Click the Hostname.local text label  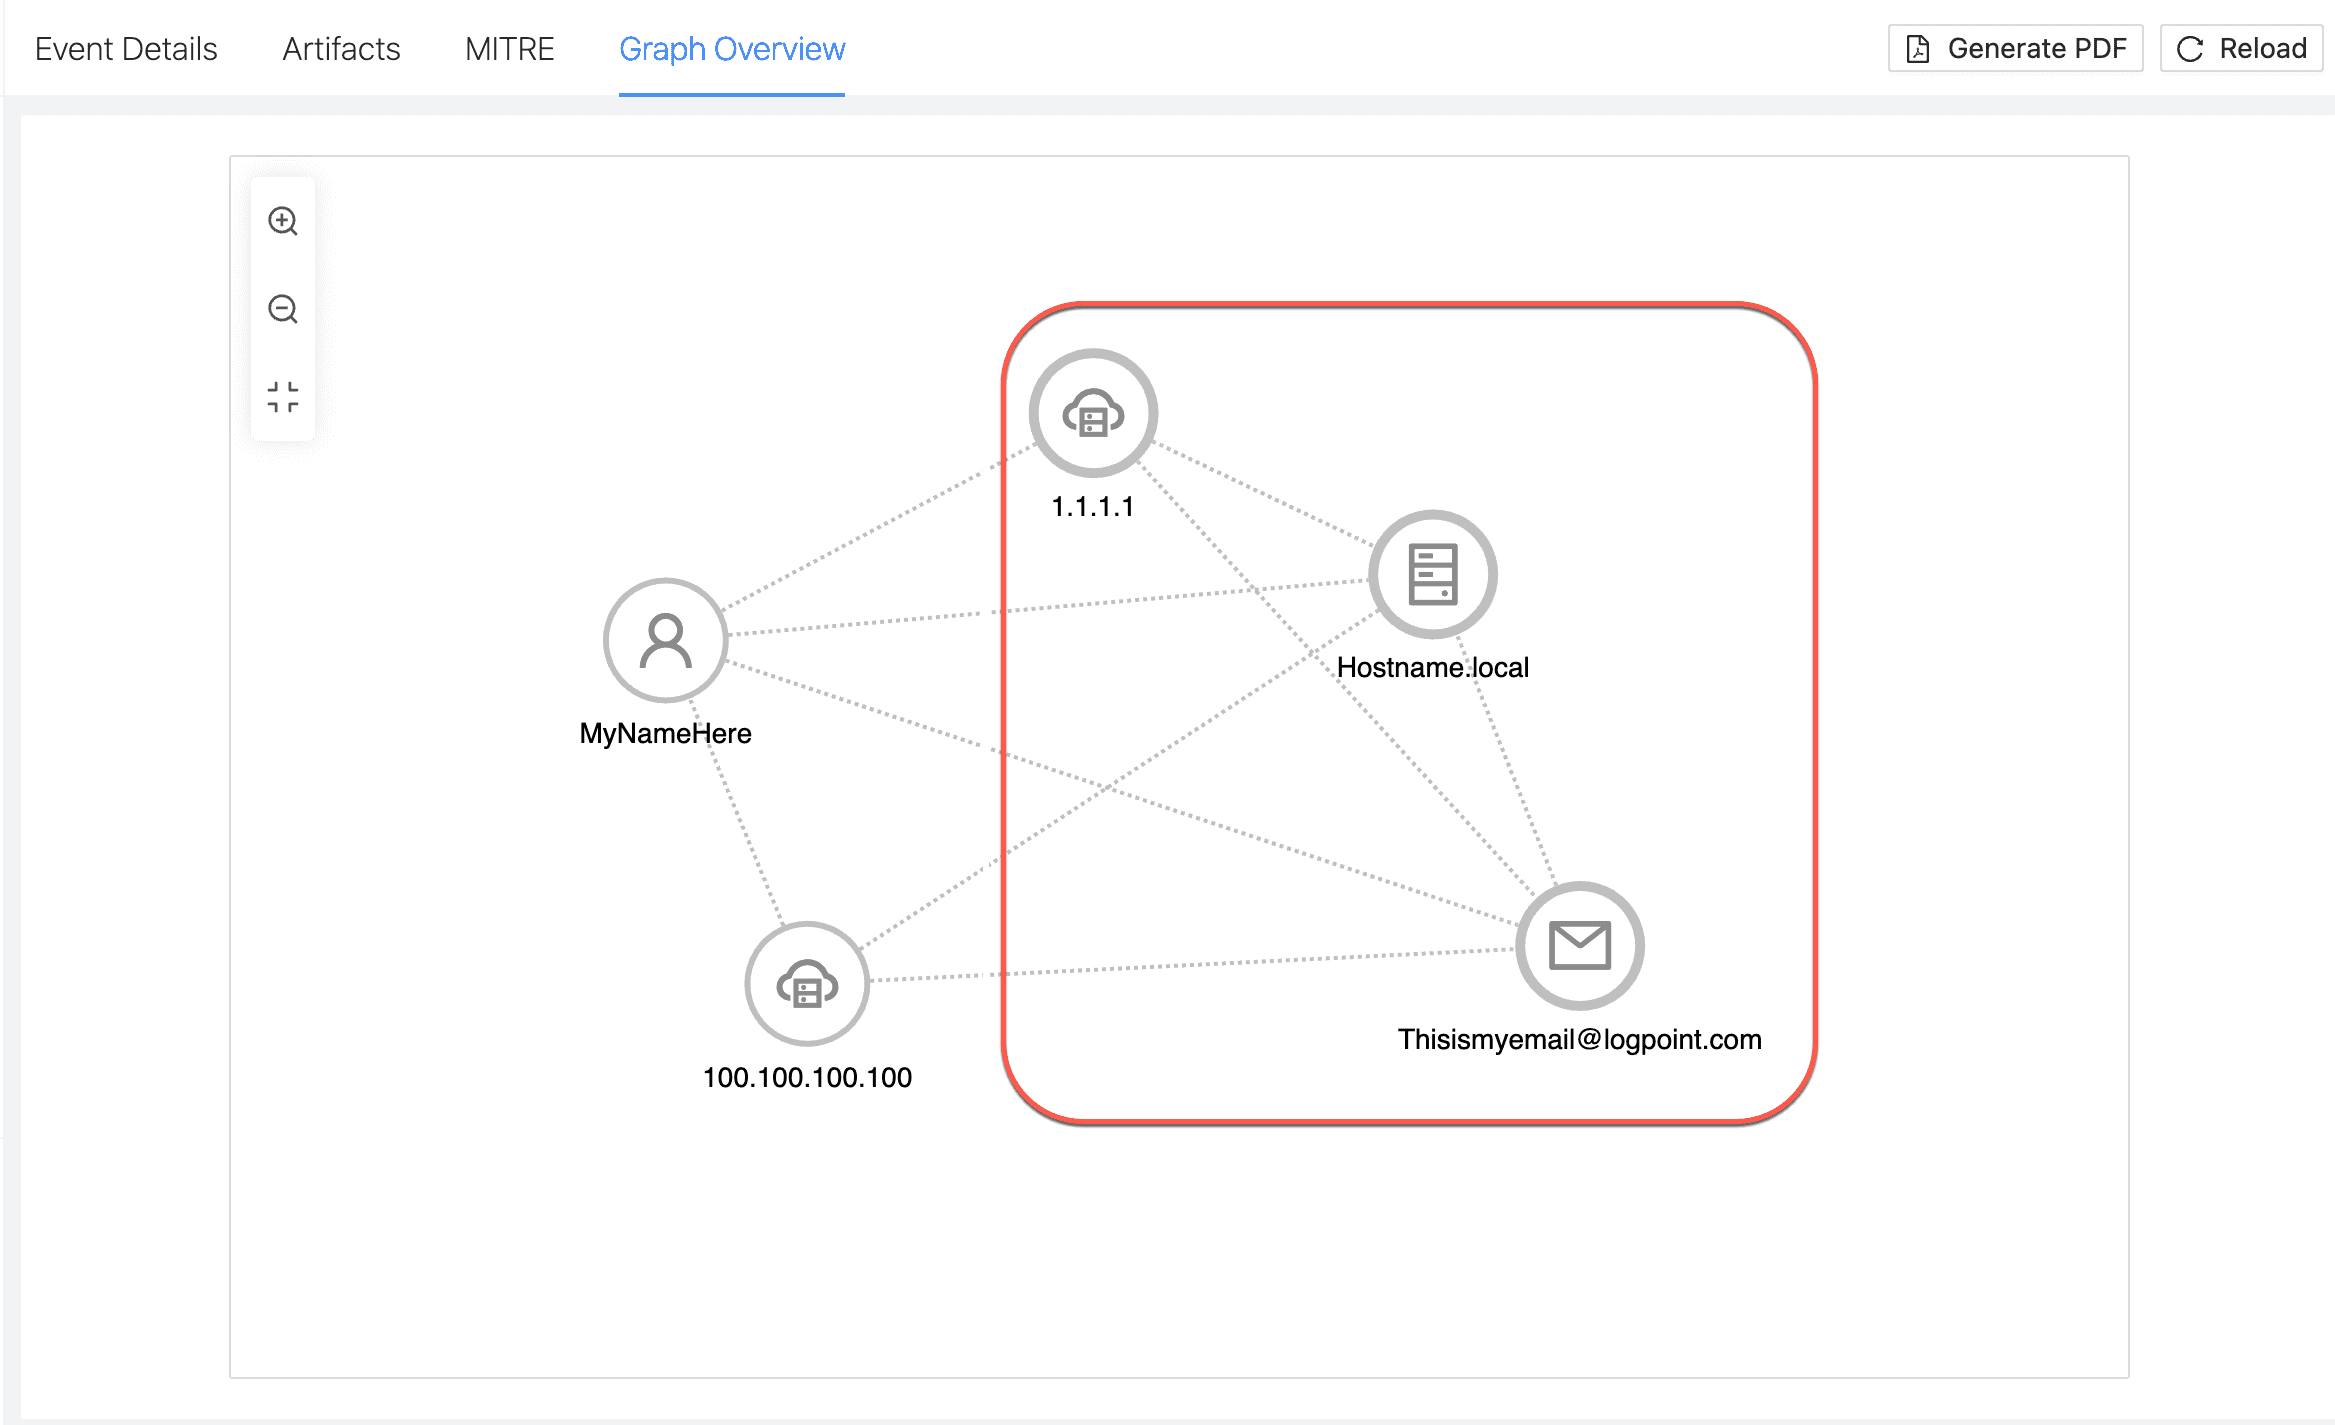1432,667
